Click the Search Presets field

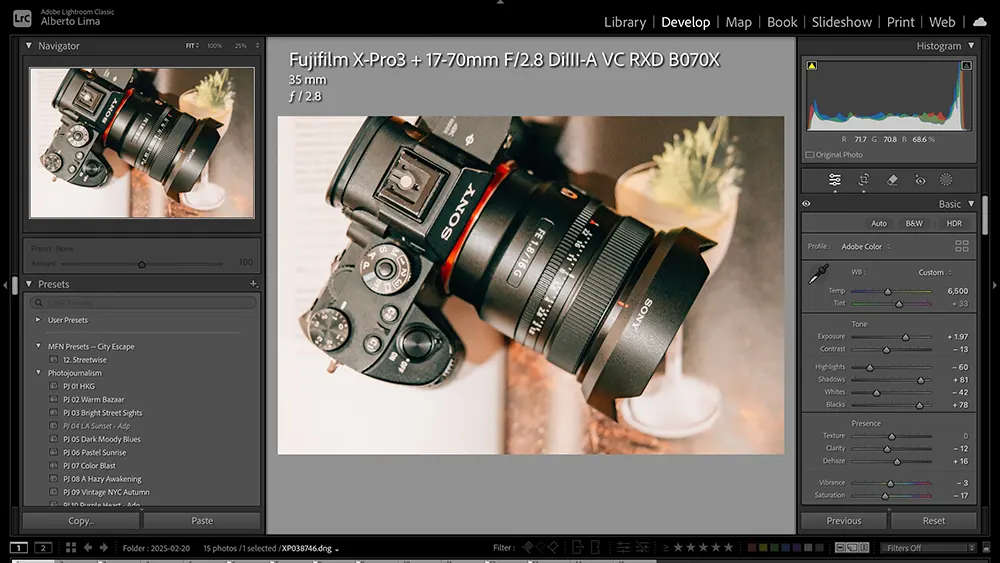[x=143, y=302]
